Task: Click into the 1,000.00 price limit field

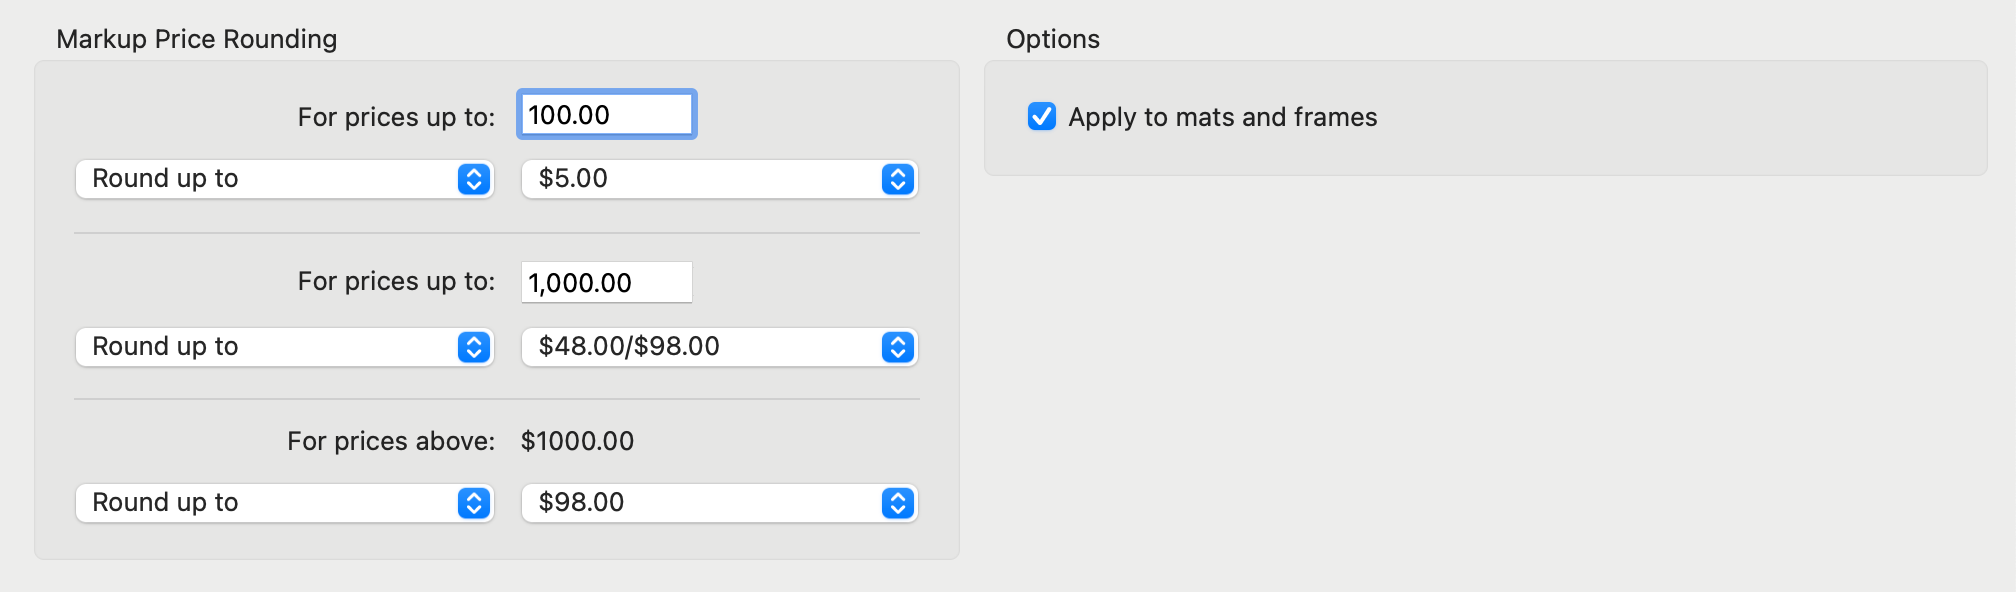Action: click(x=606, y=283)
